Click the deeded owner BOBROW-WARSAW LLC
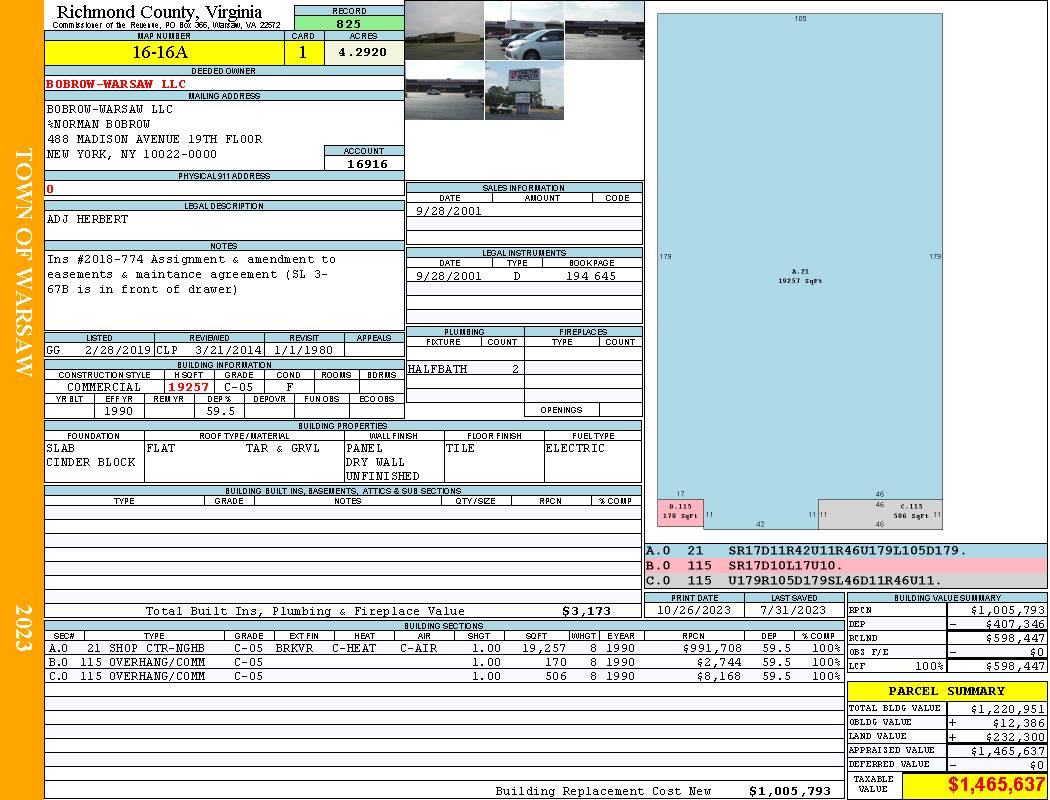Viewport: 1050px width, 800px height. pos(116,84)
